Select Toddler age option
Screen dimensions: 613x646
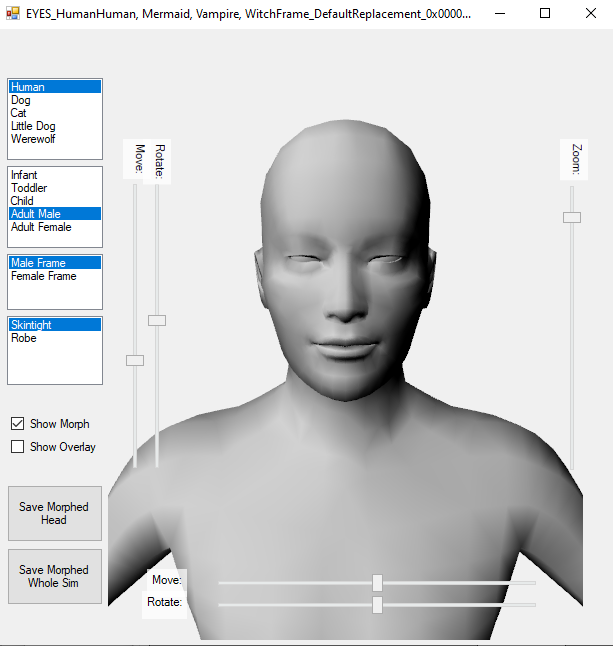pos(29,188)
